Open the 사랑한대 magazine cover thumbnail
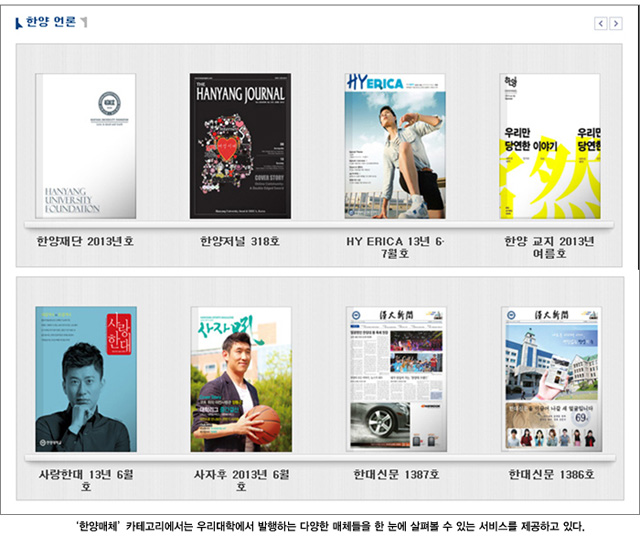Image resolution: width=640 pixels, height=536 pixels. 85,379
